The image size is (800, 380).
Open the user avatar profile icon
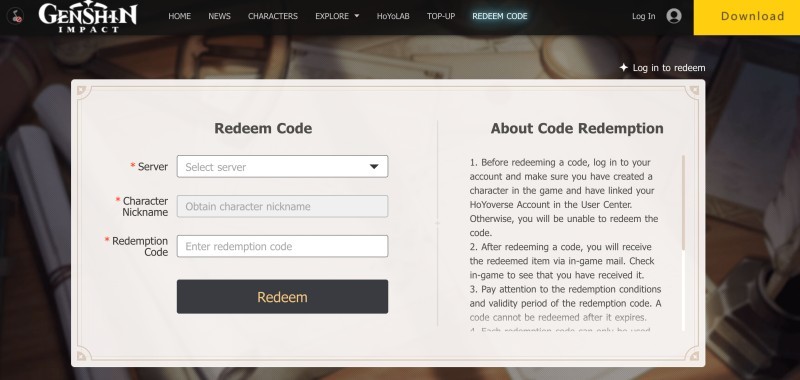(x=674, y=16)
